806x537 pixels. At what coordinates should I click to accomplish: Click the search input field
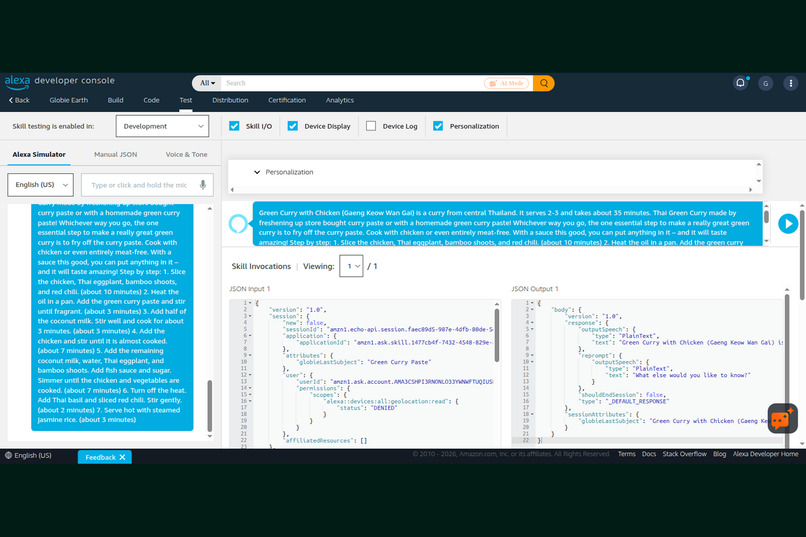pos(352,83)
